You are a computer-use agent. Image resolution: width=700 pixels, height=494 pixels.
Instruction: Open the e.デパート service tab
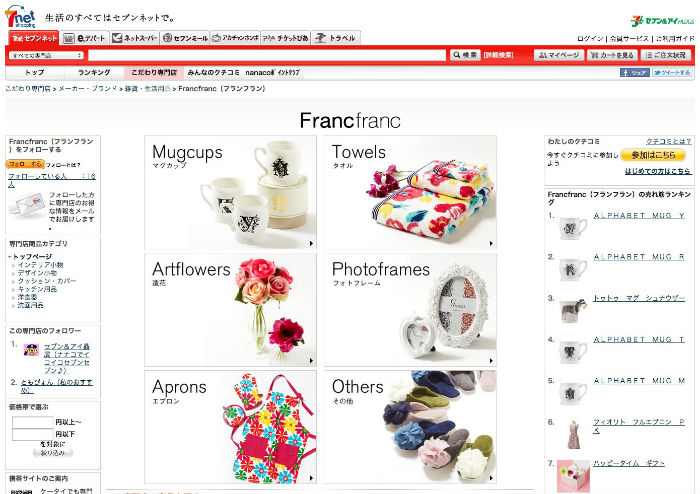[85, 38]
